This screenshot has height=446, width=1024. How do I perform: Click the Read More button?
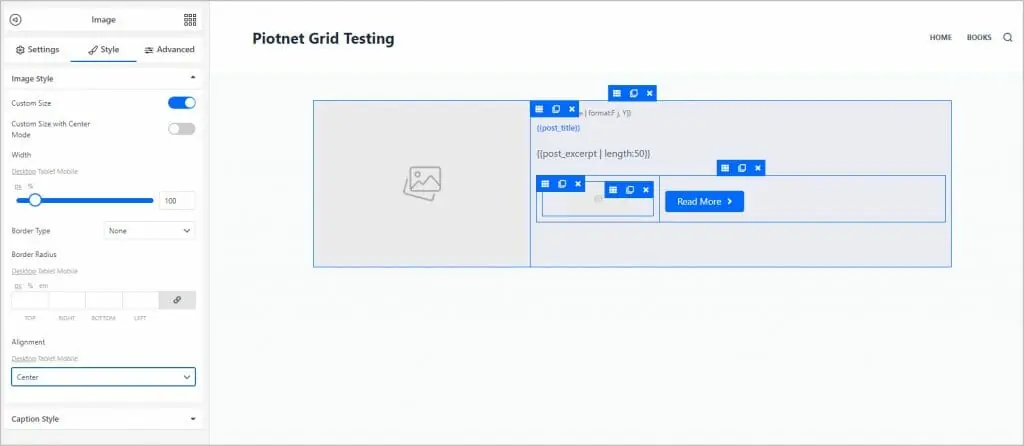click(704, 201)
